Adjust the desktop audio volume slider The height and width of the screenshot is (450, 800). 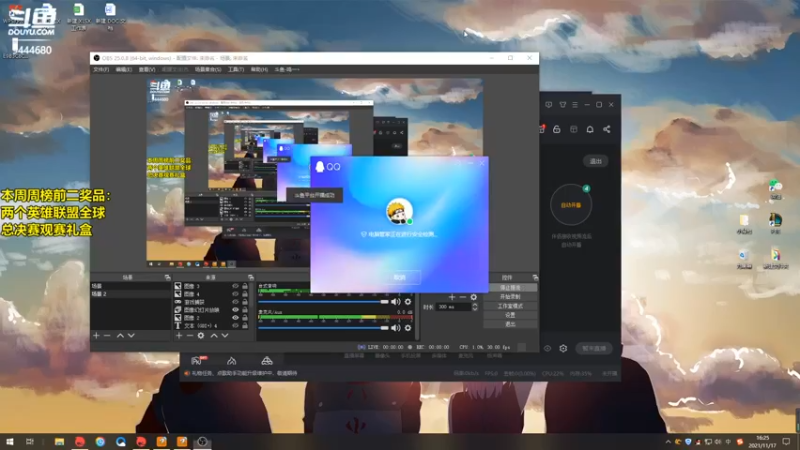323,302
